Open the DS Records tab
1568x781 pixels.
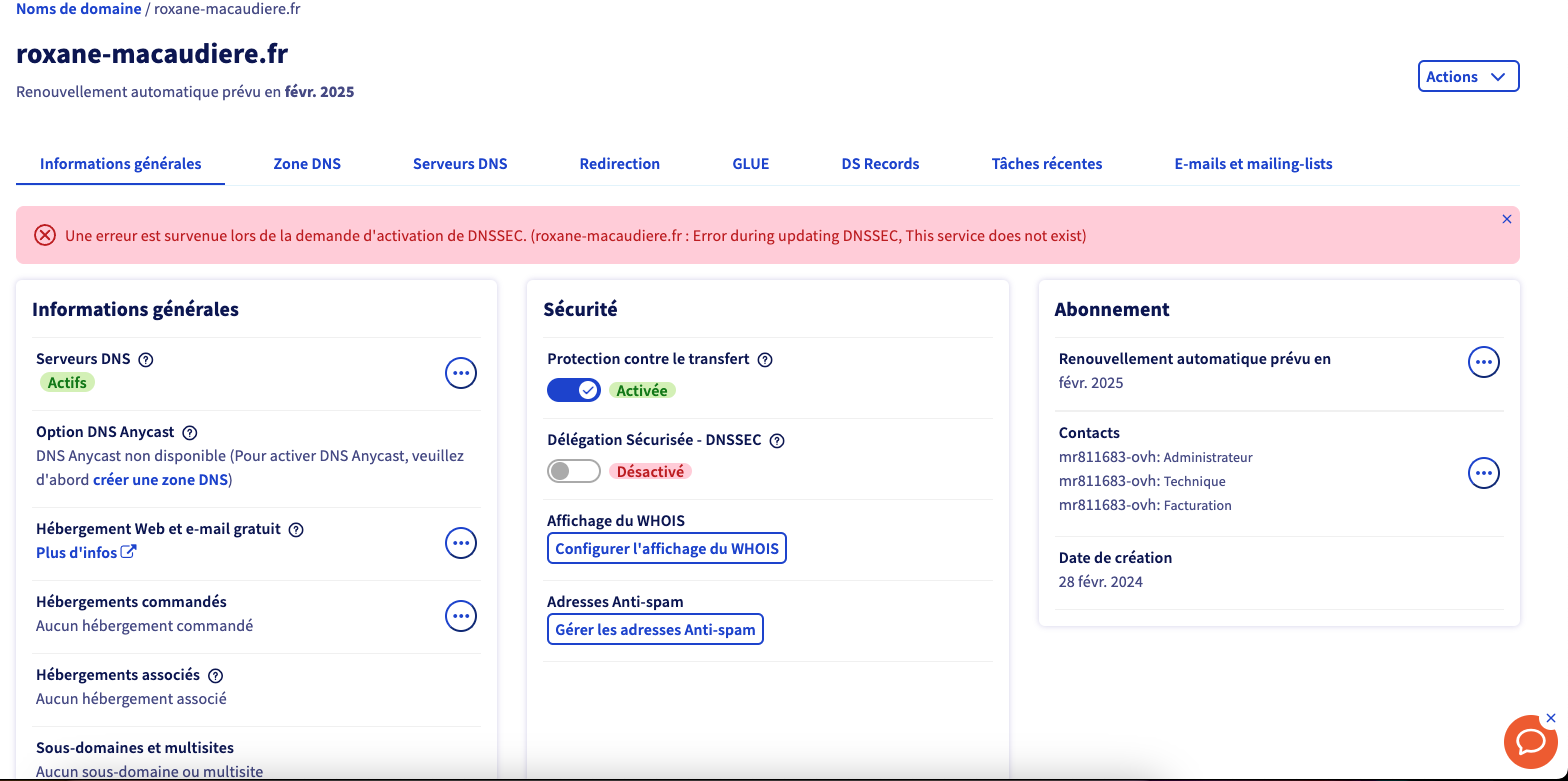coord(880,164)
